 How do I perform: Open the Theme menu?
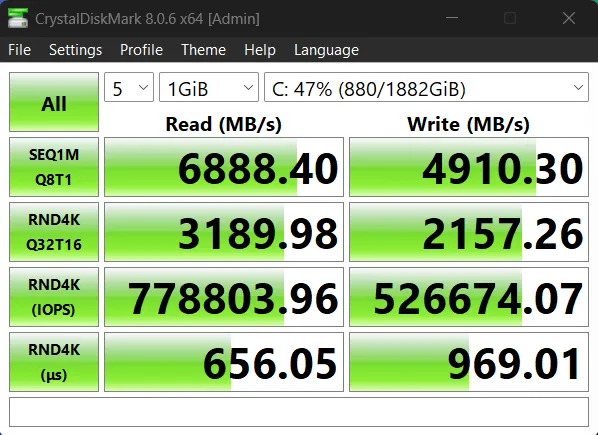pyautogui.click(x=203, y=50)
